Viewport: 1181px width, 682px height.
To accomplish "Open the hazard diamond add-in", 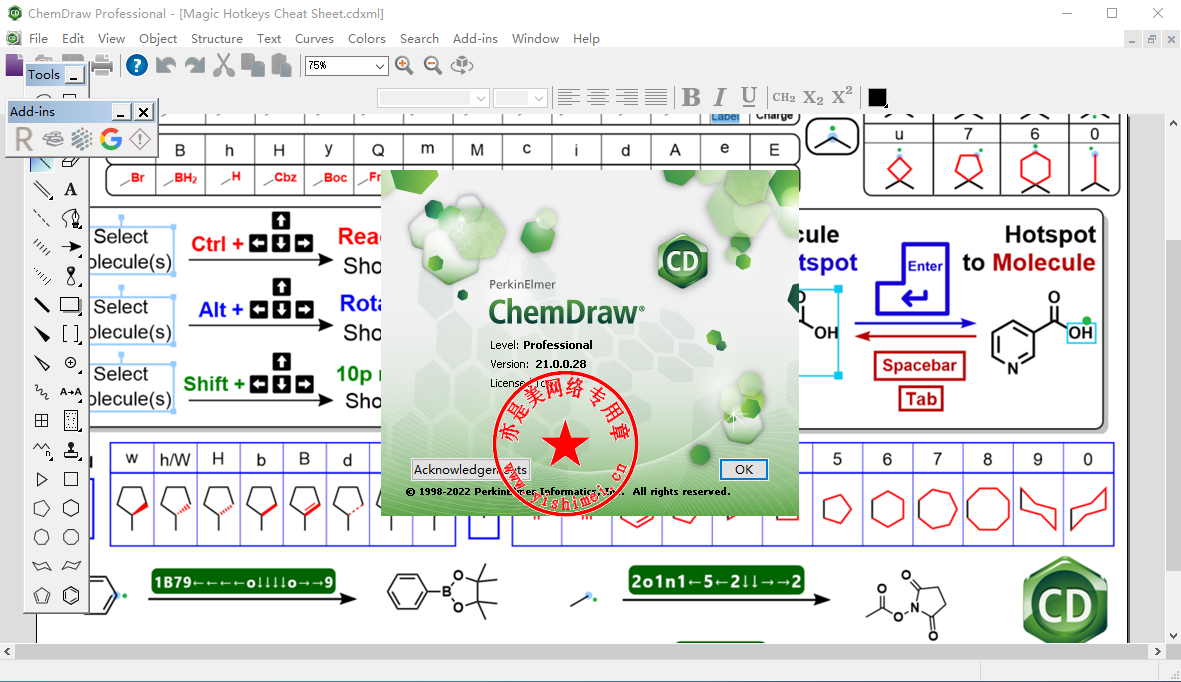I will pos(139,139).
